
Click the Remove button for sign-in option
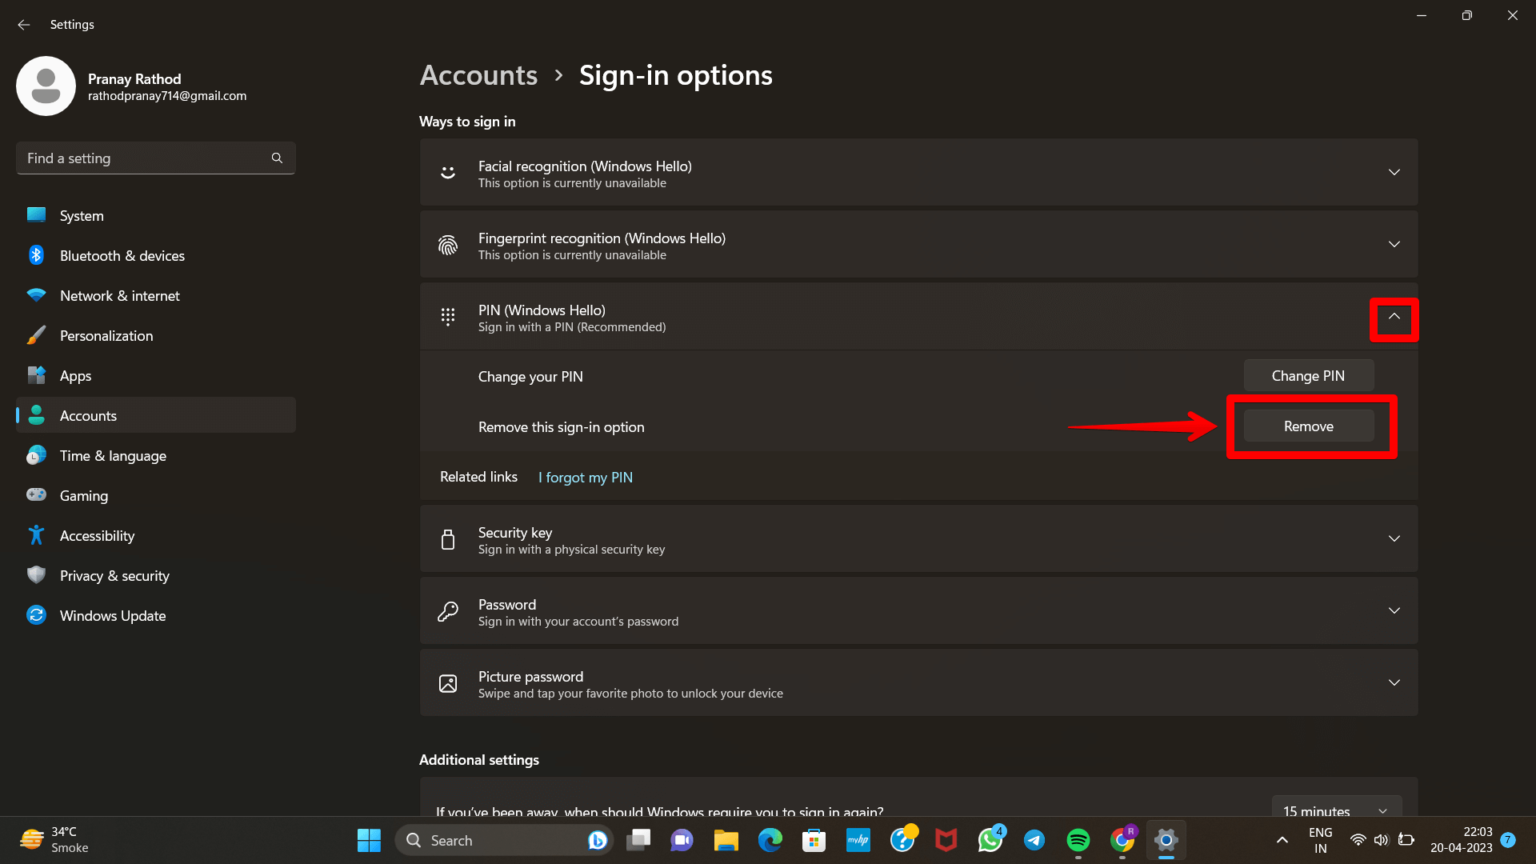(1308, 425)
